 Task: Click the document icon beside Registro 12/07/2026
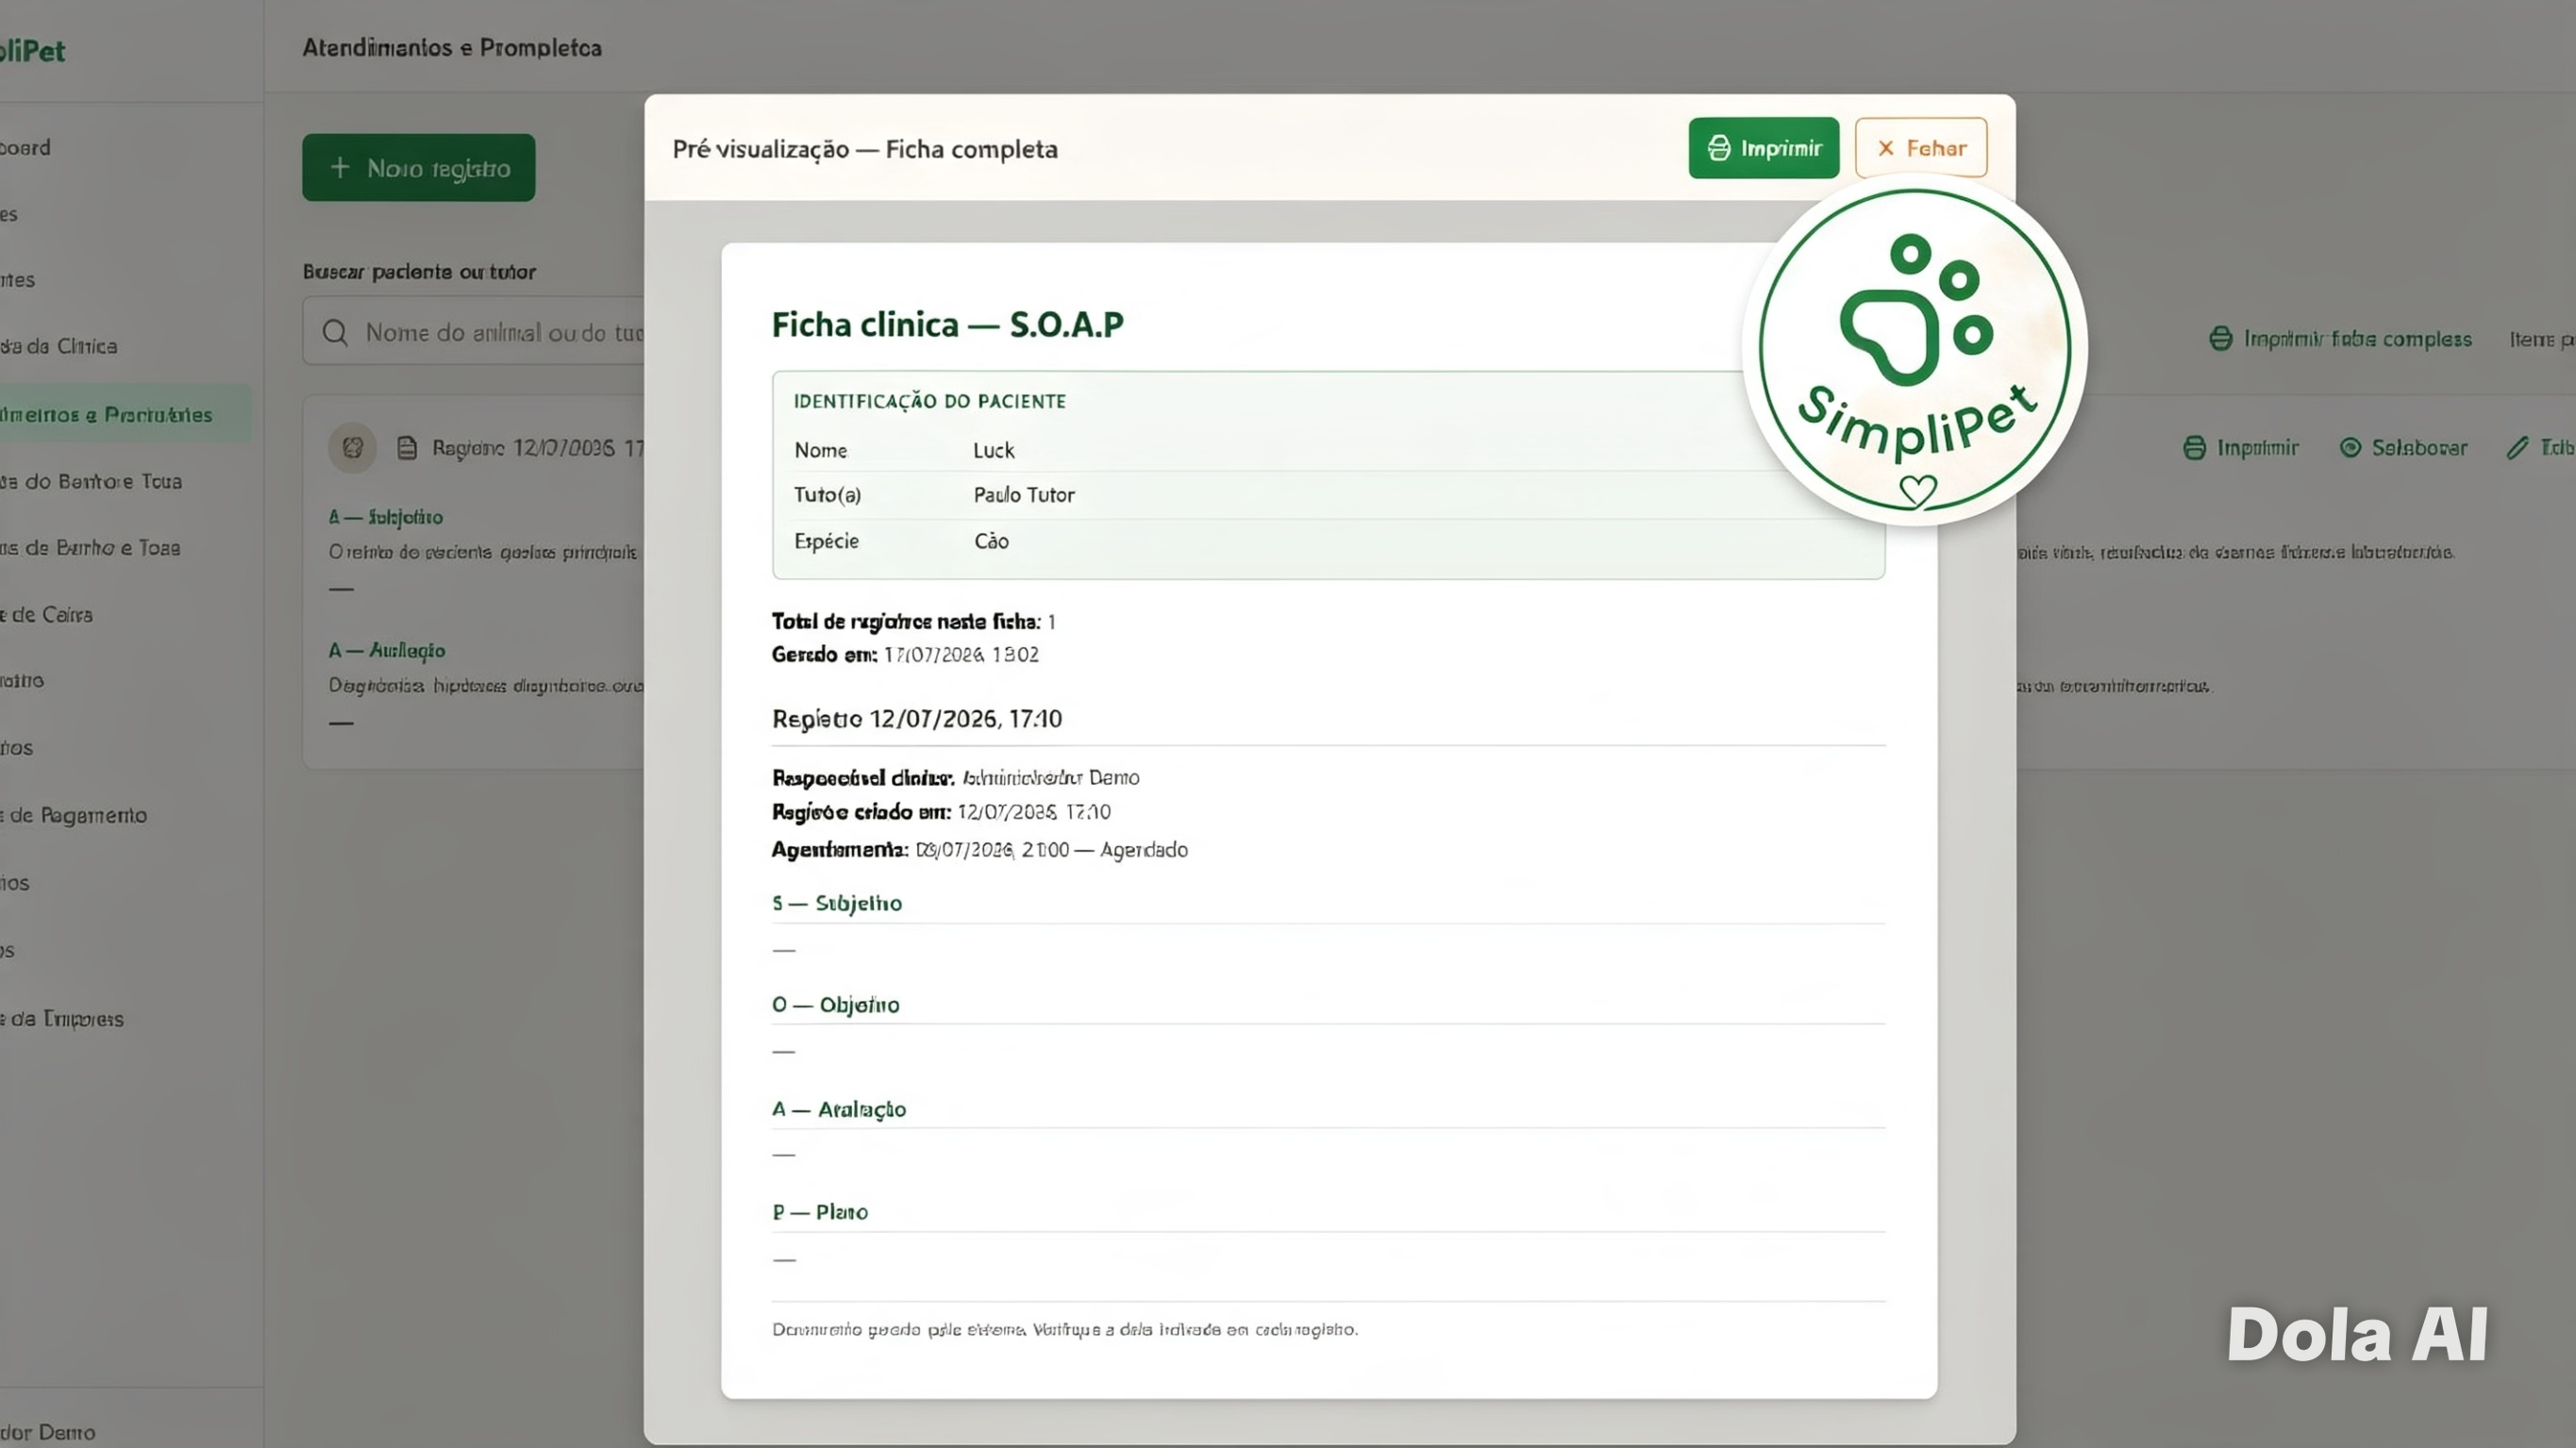(407, 448)
